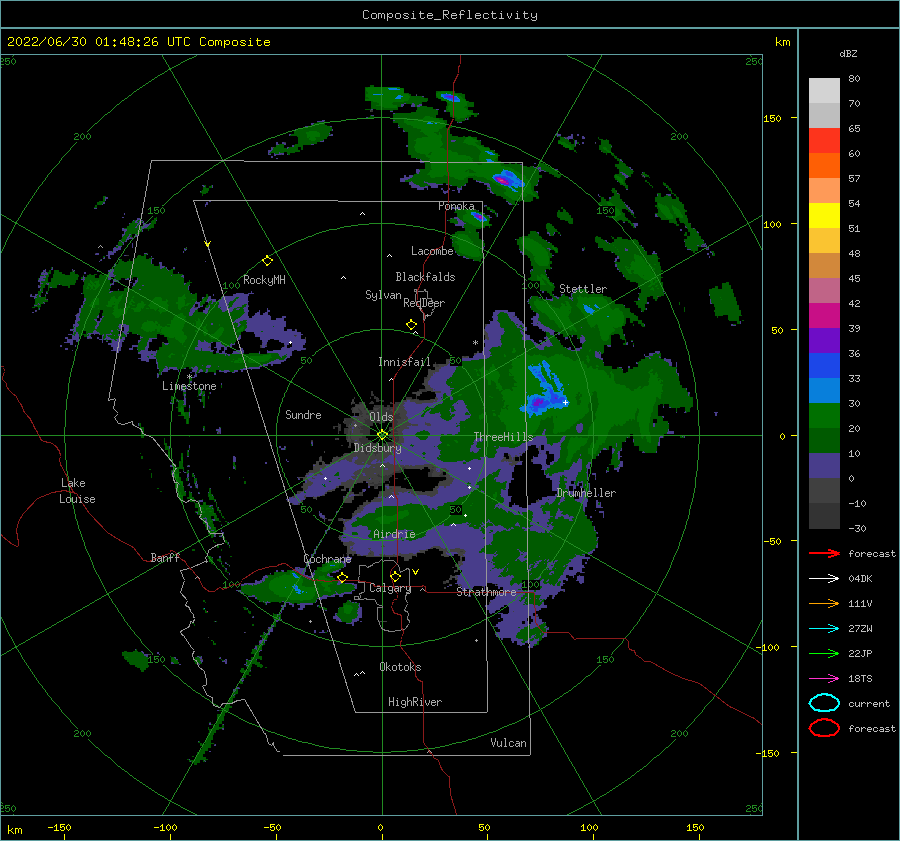Image resolution: width=900 pixels, height=841 pixels.
Task: Choose the magenta 18TS arrow legend icon
Action: click(x=824, y=679)
